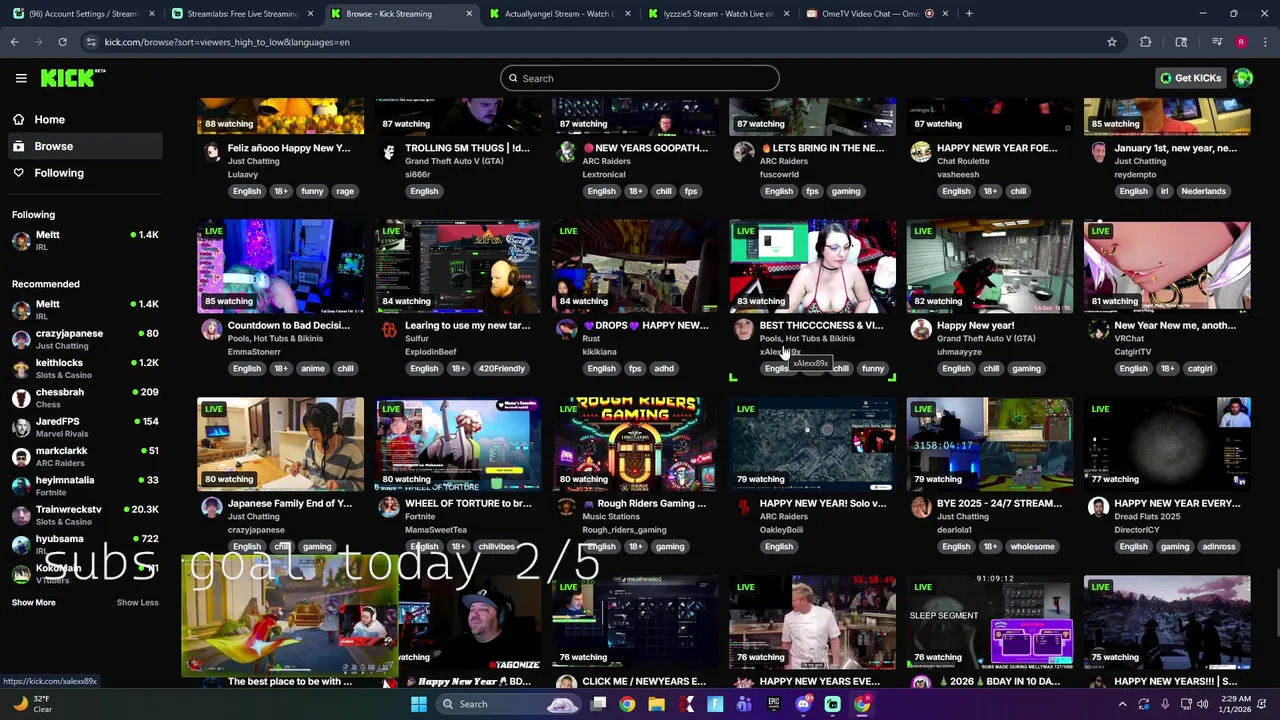Open File Explorer from taskbar
Screen dimensions: 1280x720
656,704
